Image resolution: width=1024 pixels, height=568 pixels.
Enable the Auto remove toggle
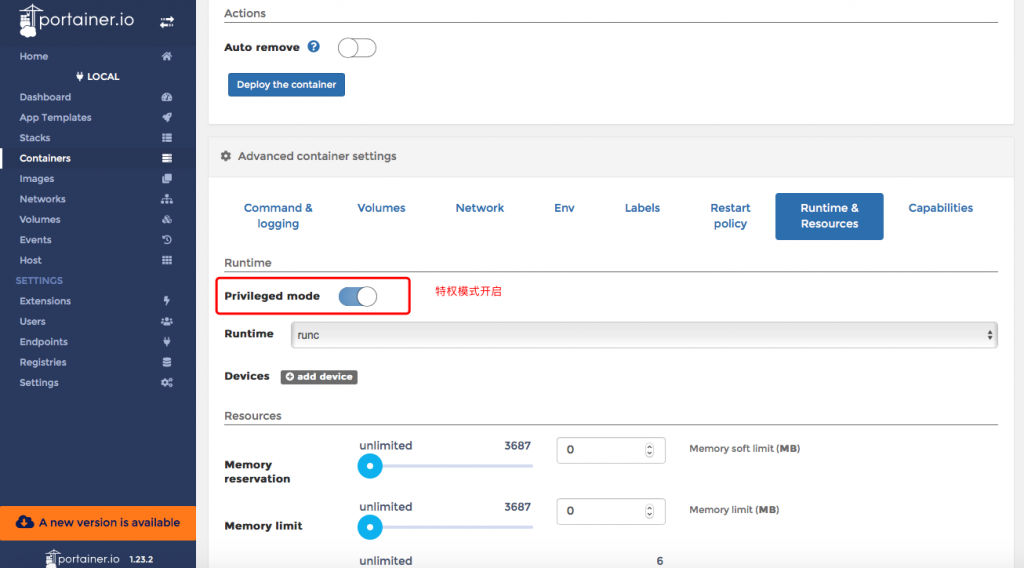357,48
